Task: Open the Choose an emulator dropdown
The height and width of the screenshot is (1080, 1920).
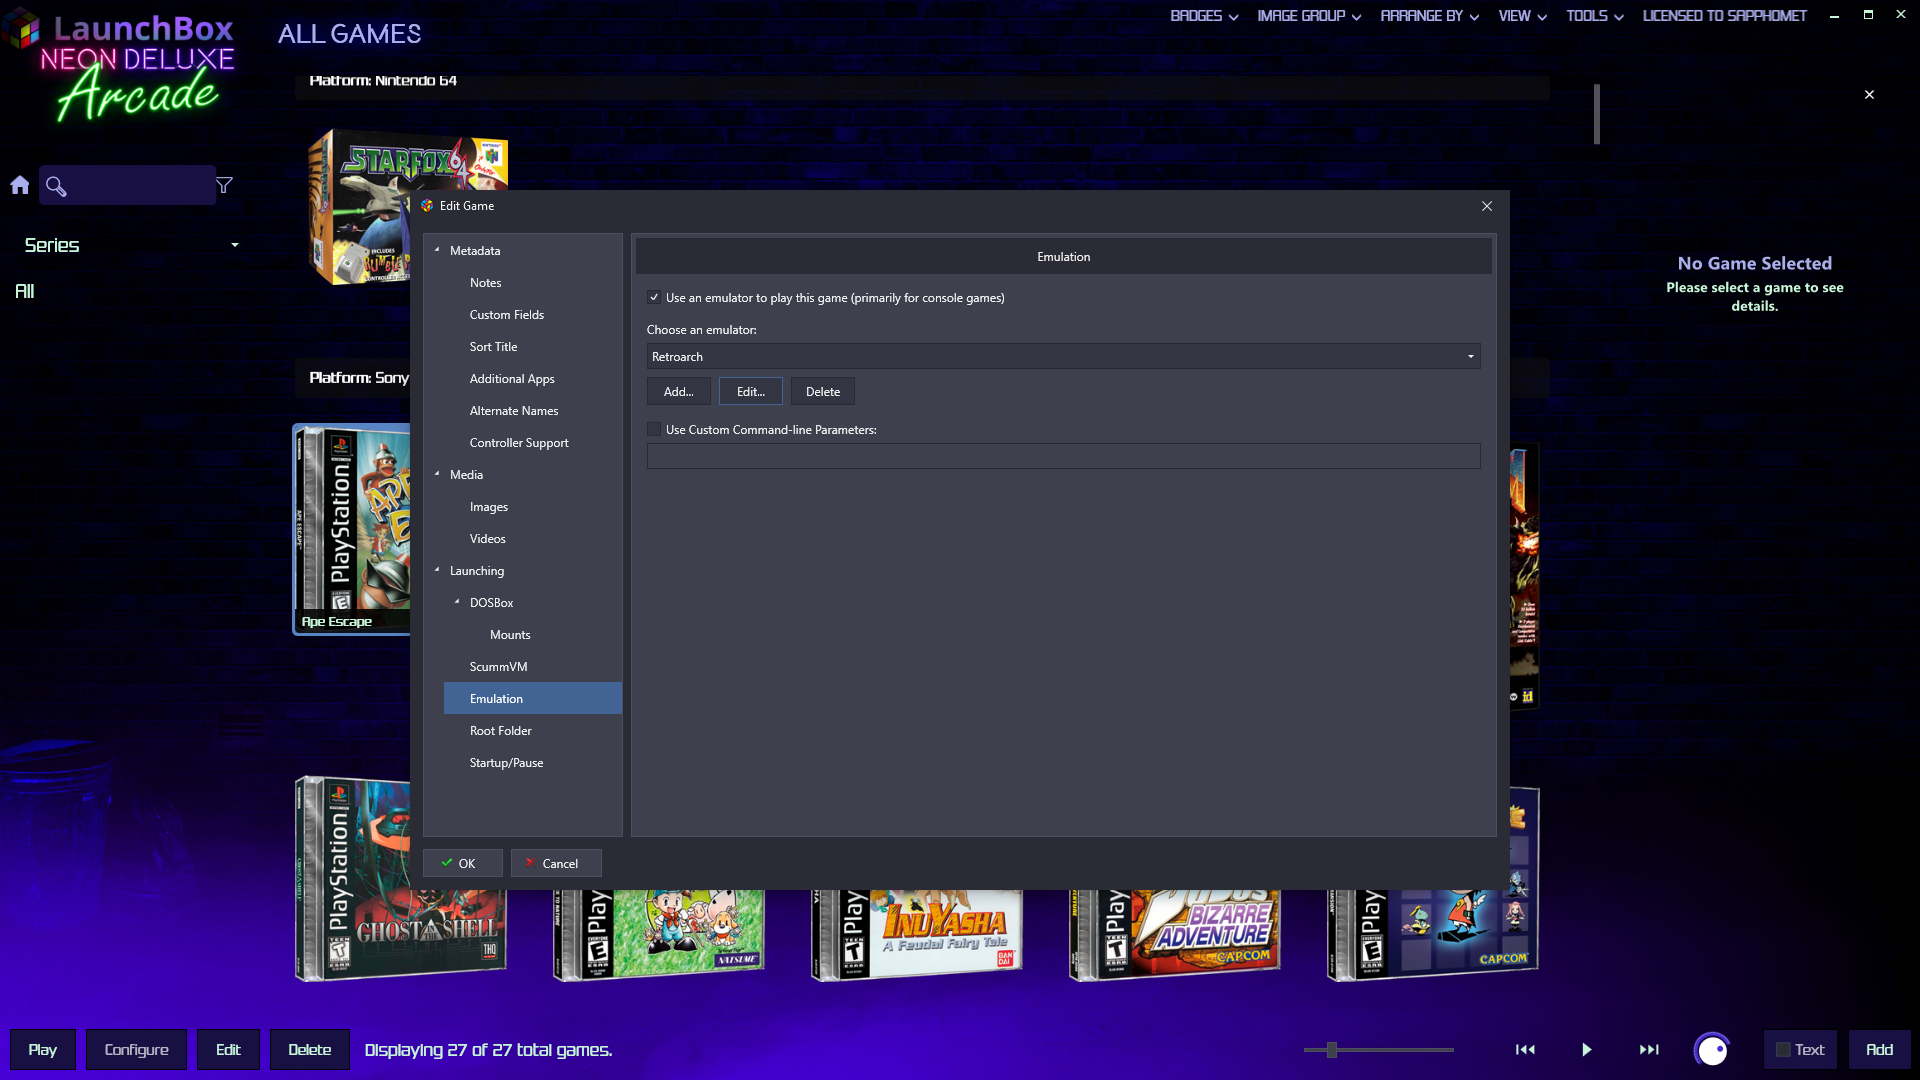Action: (1063, 356)
